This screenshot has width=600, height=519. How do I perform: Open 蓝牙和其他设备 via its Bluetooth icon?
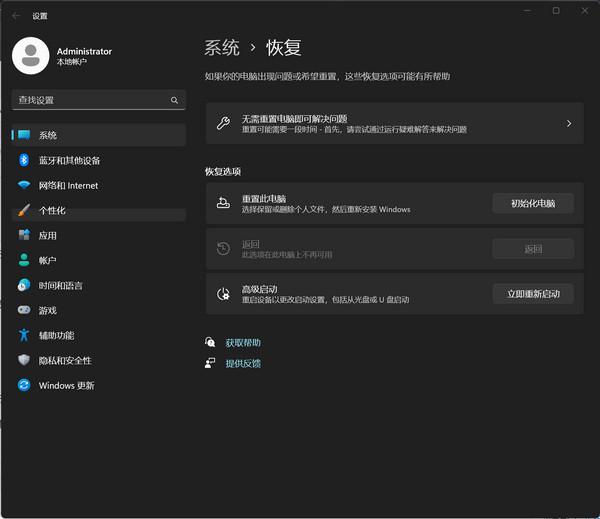24,160
